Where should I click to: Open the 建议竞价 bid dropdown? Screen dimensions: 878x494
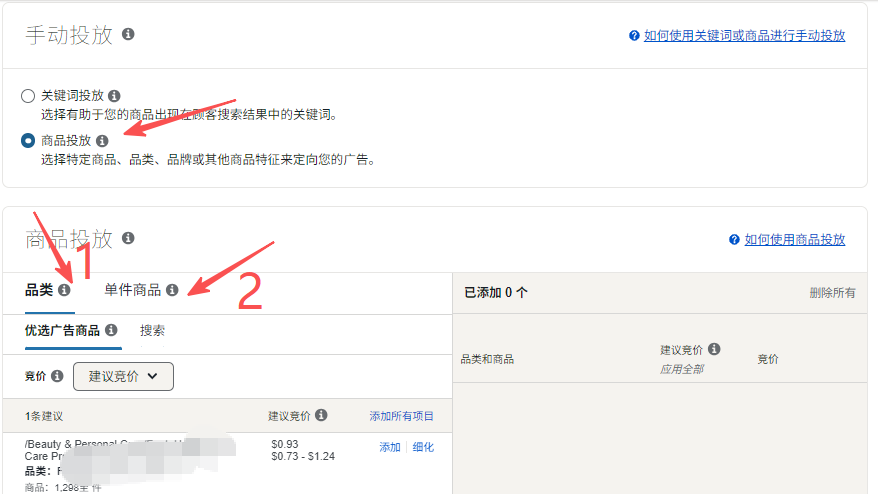click(x=123, y=376)
